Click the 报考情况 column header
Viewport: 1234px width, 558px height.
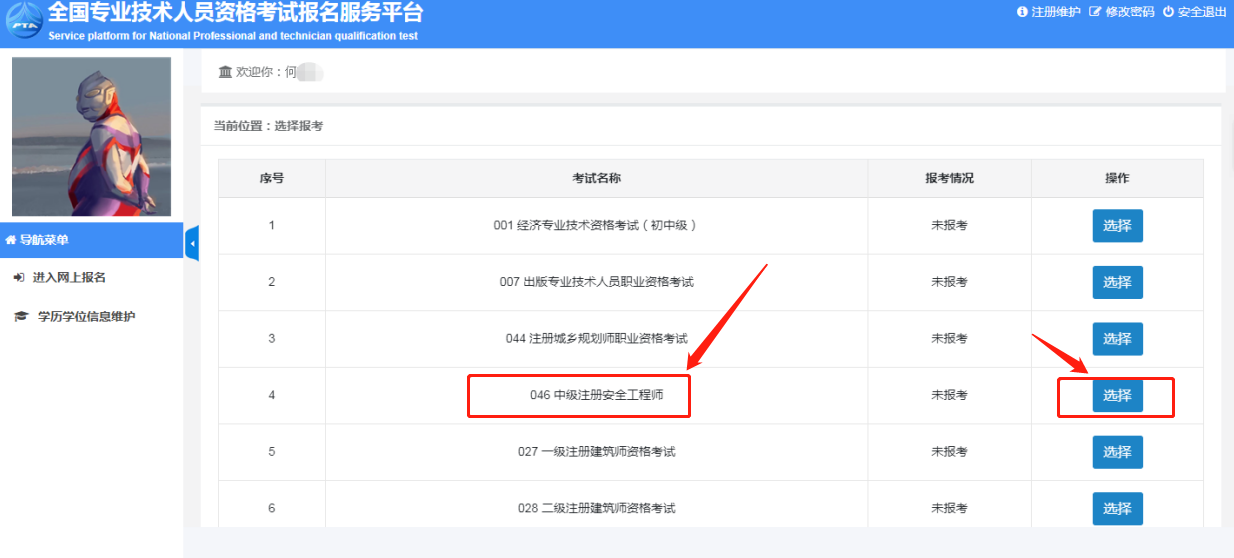pyautogui.click(x=949, y=178)
